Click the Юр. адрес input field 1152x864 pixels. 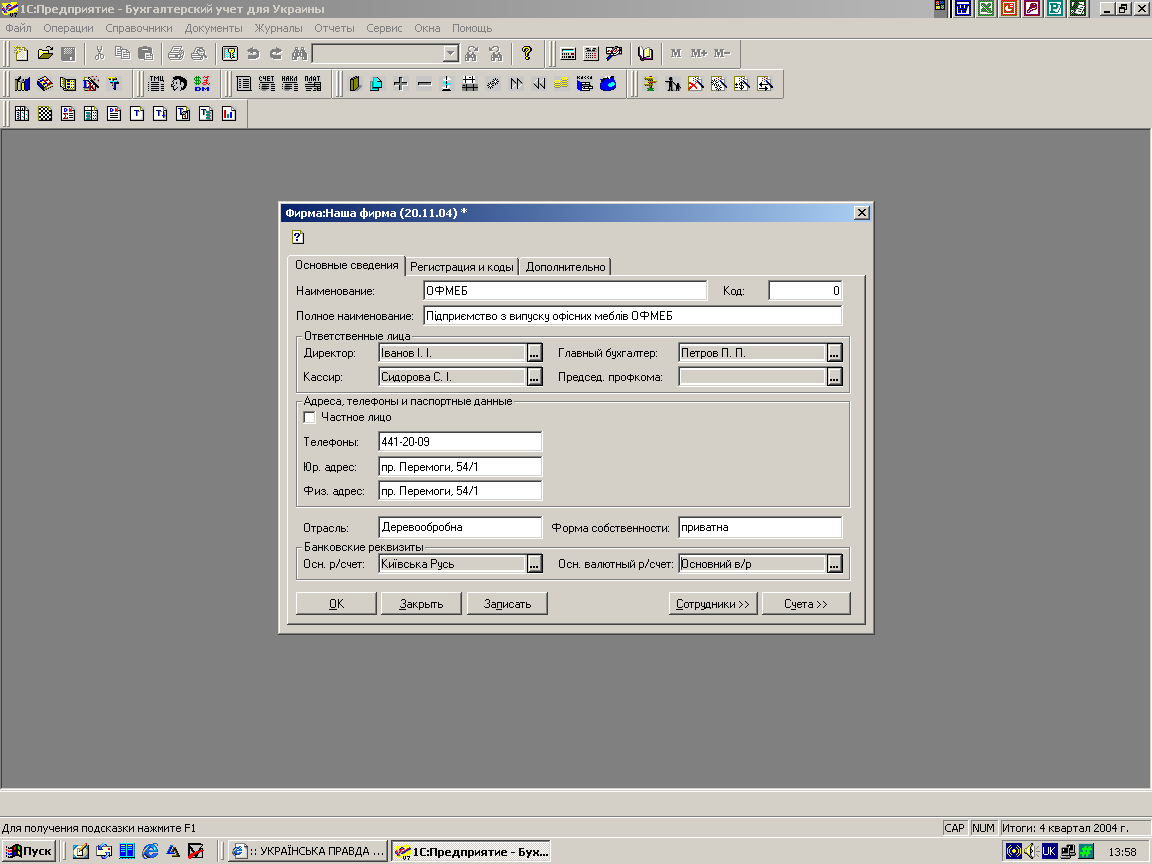coord(460,467)
